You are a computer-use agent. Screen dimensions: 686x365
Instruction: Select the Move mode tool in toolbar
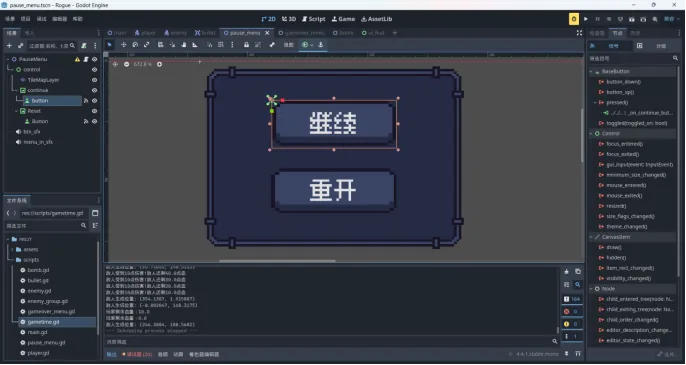pos(123,45)
